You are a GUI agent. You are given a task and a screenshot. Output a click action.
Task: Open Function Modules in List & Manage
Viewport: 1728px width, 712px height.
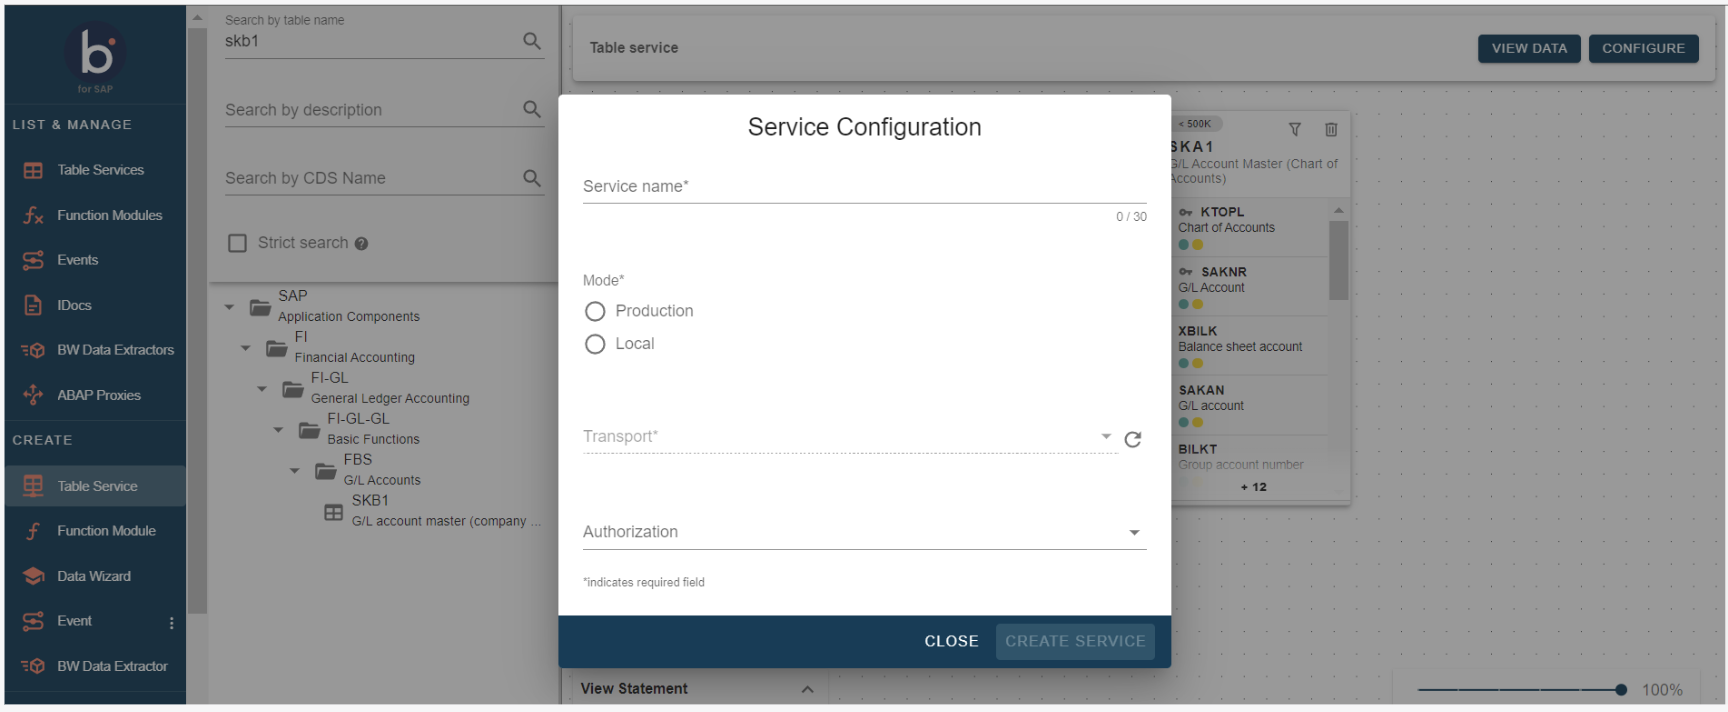point(109,215)
